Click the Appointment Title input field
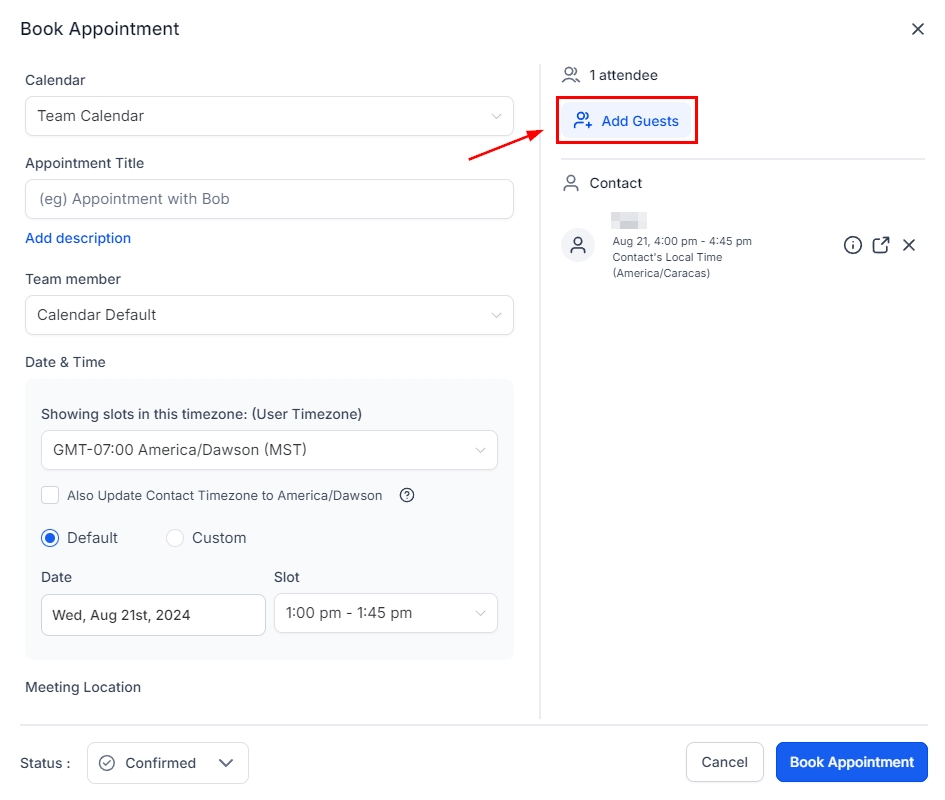The width and height of the screenshot is (945, 800). (x=269, y=199)
